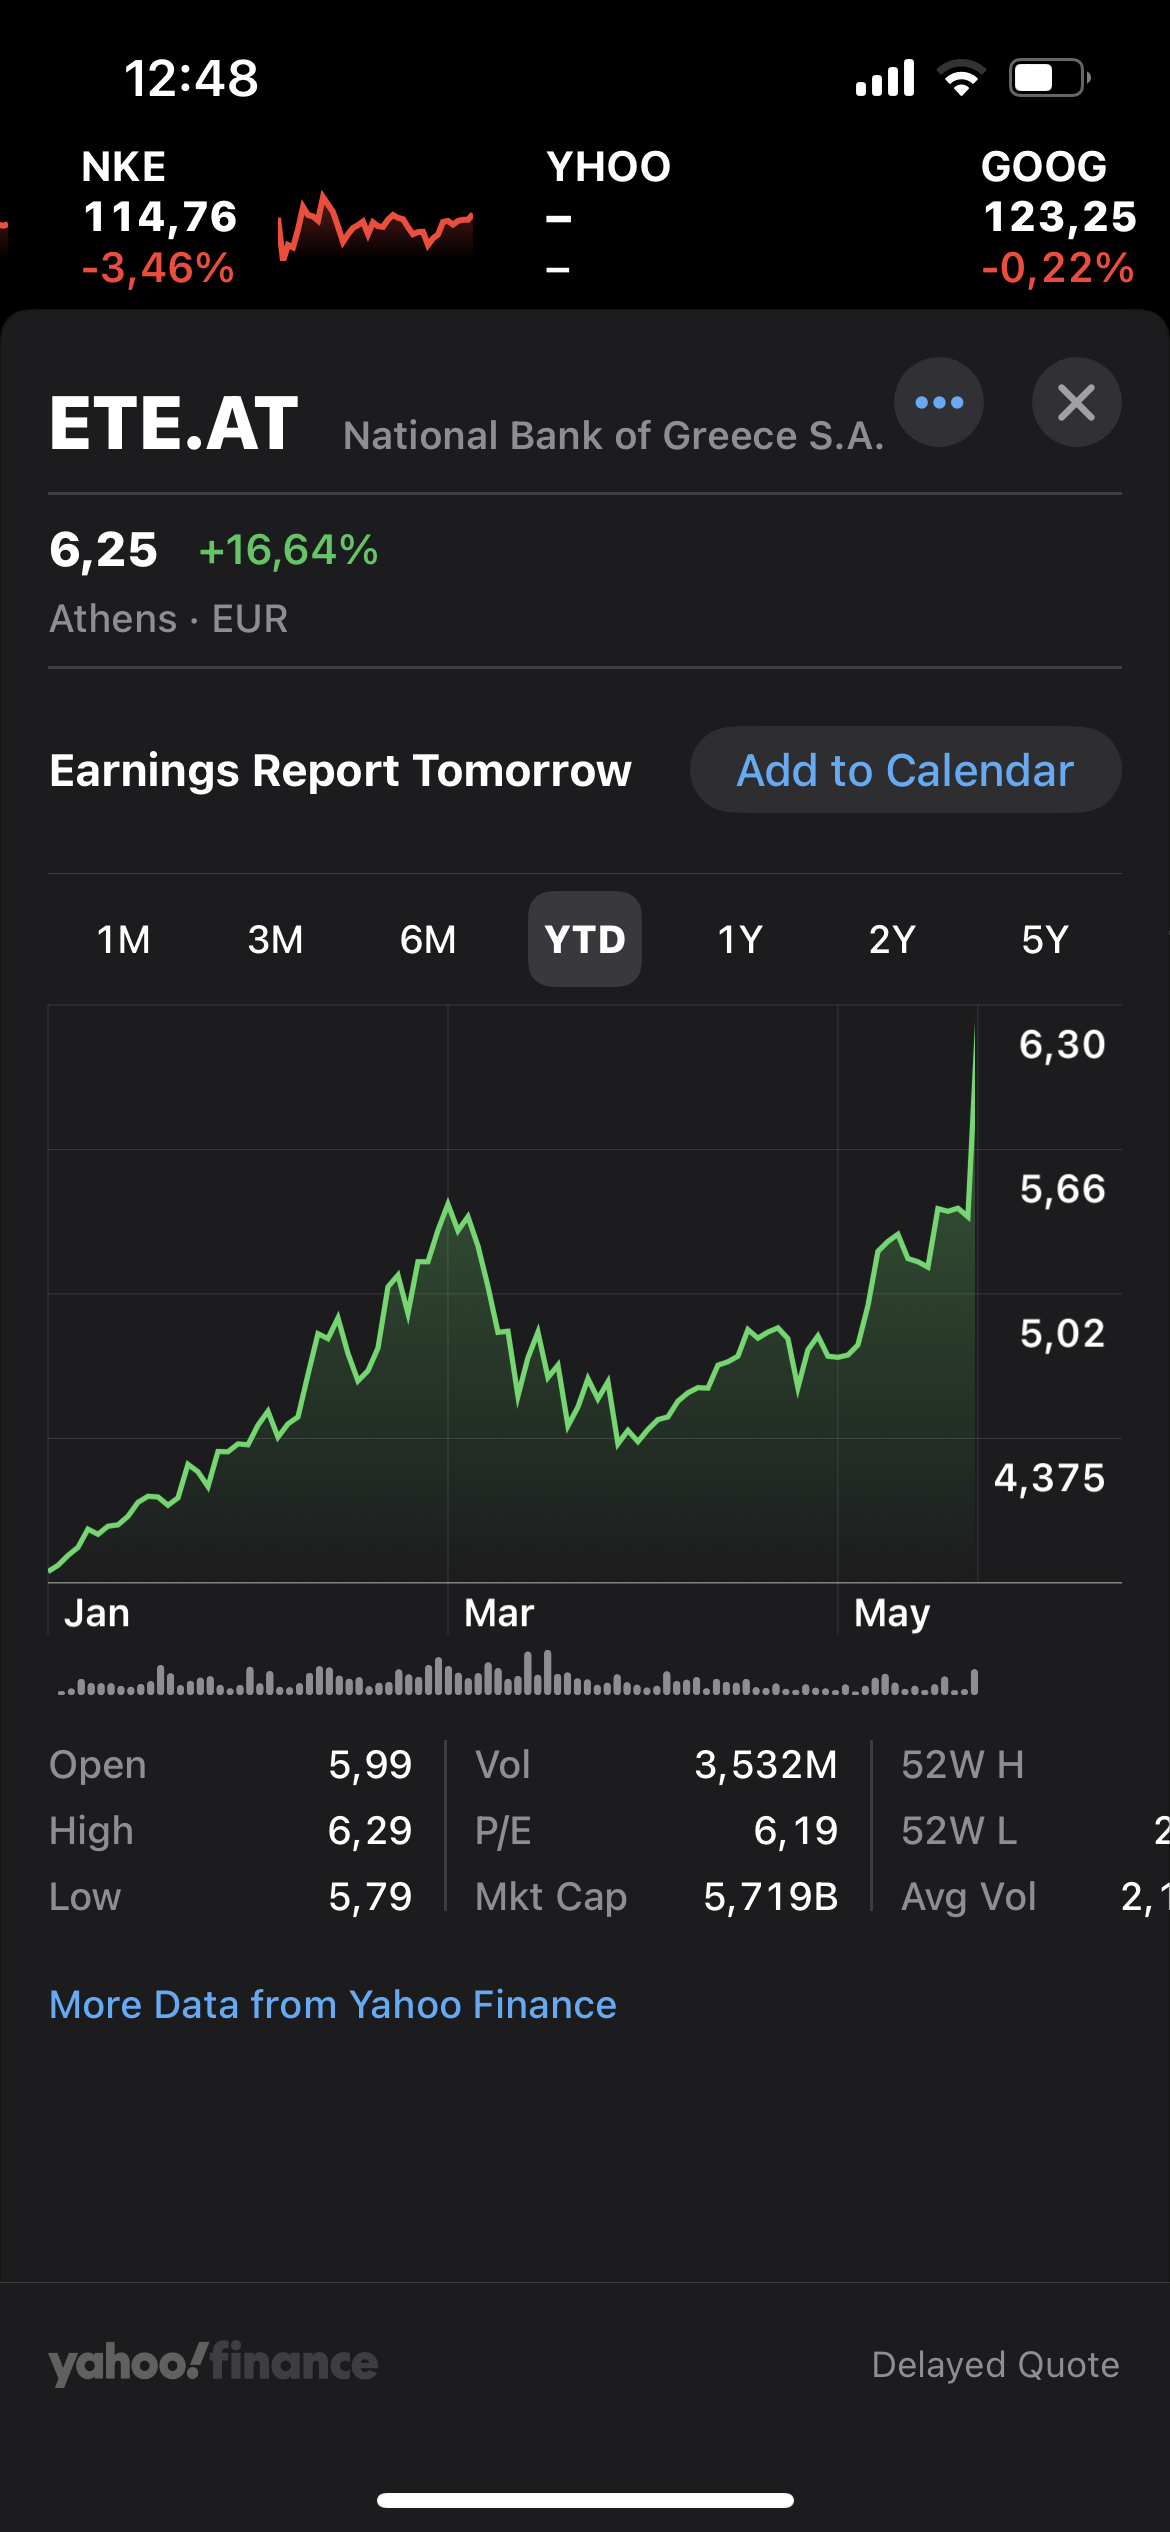1170x2532 pixels.
Task: Select the 3M chart range
Action: point(276,939)
